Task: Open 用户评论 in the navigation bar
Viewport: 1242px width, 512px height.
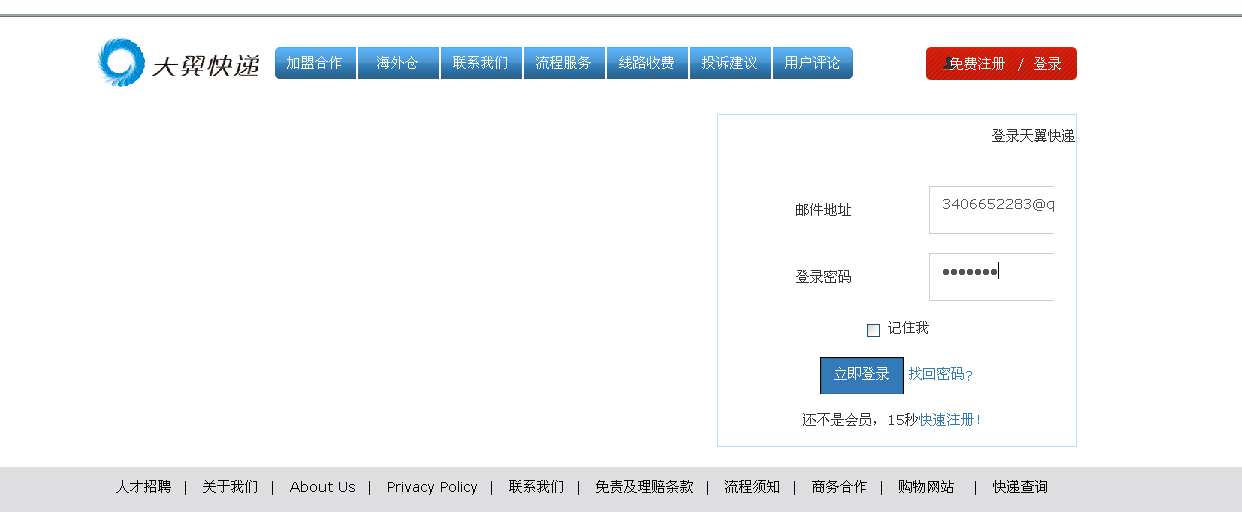Action: tap(812, 63)
